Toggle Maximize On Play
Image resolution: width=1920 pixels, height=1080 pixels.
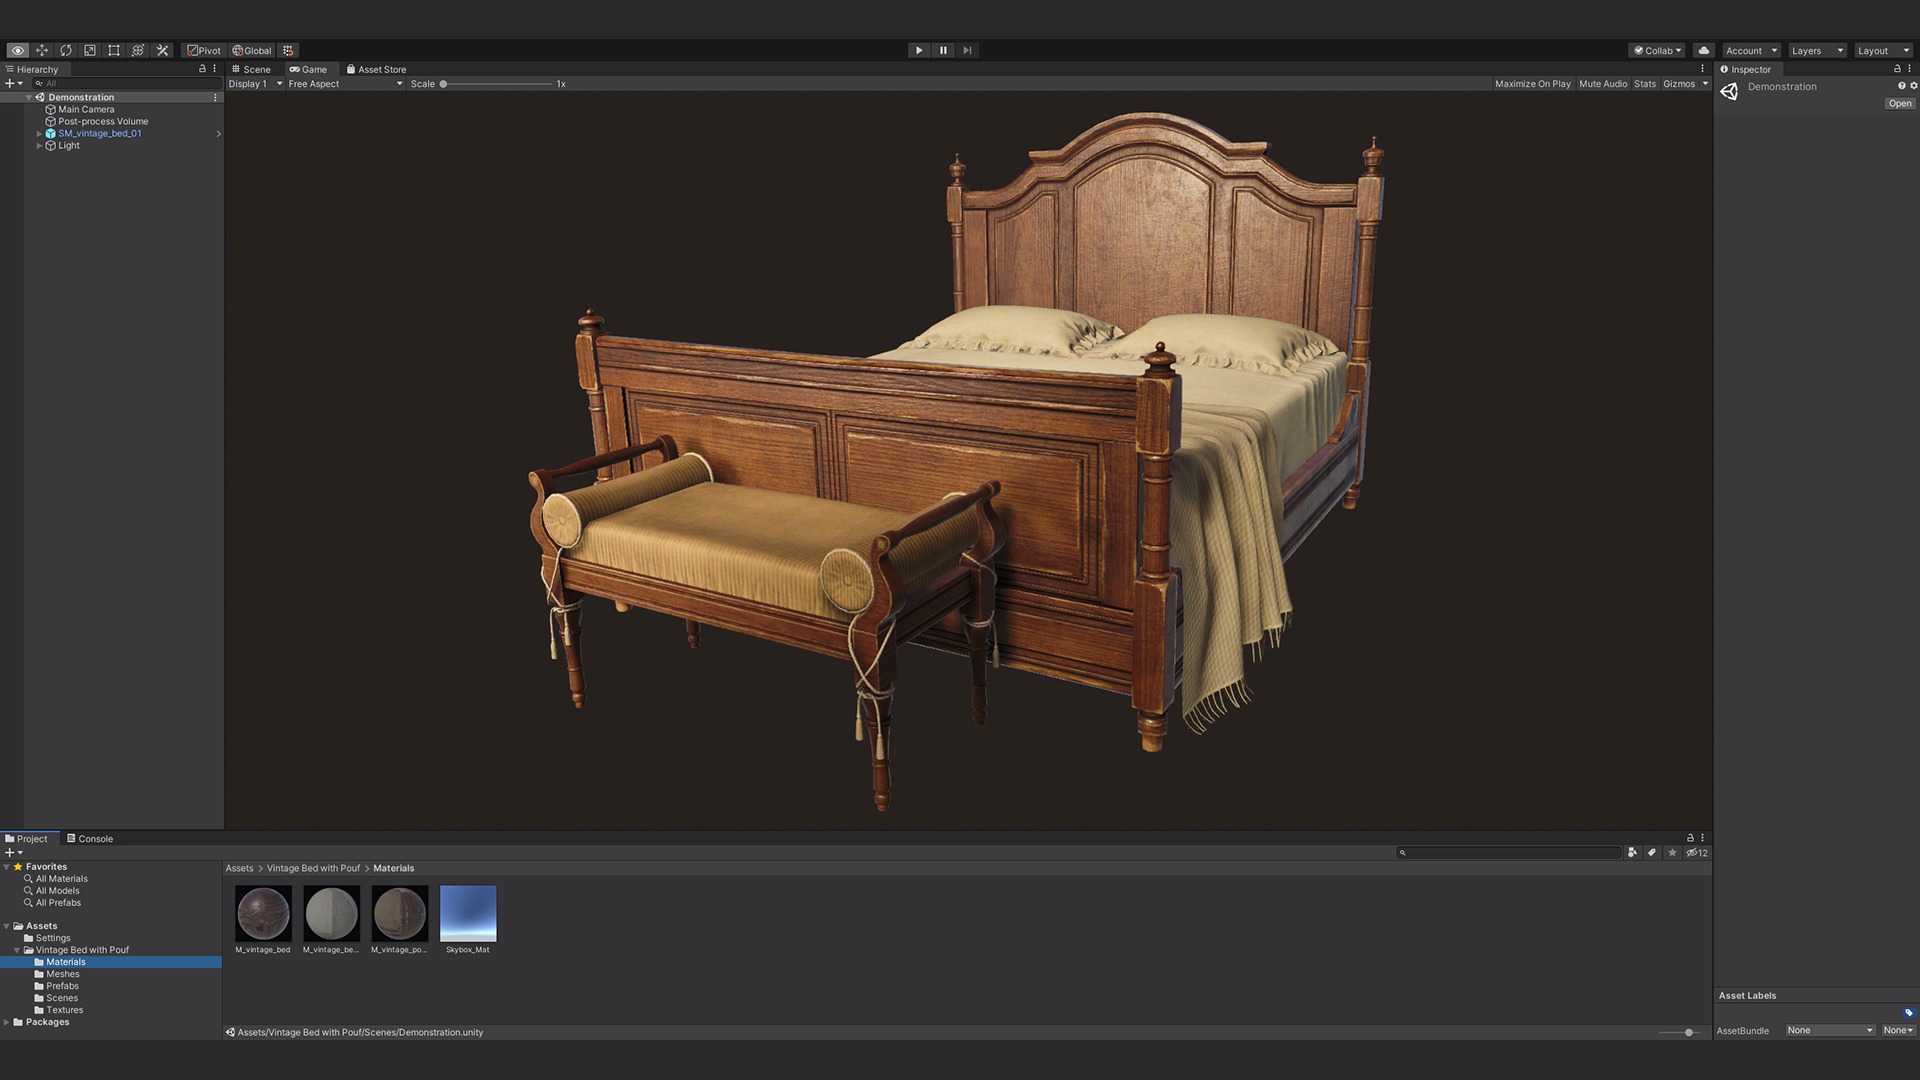click(x=1532, y=84)
